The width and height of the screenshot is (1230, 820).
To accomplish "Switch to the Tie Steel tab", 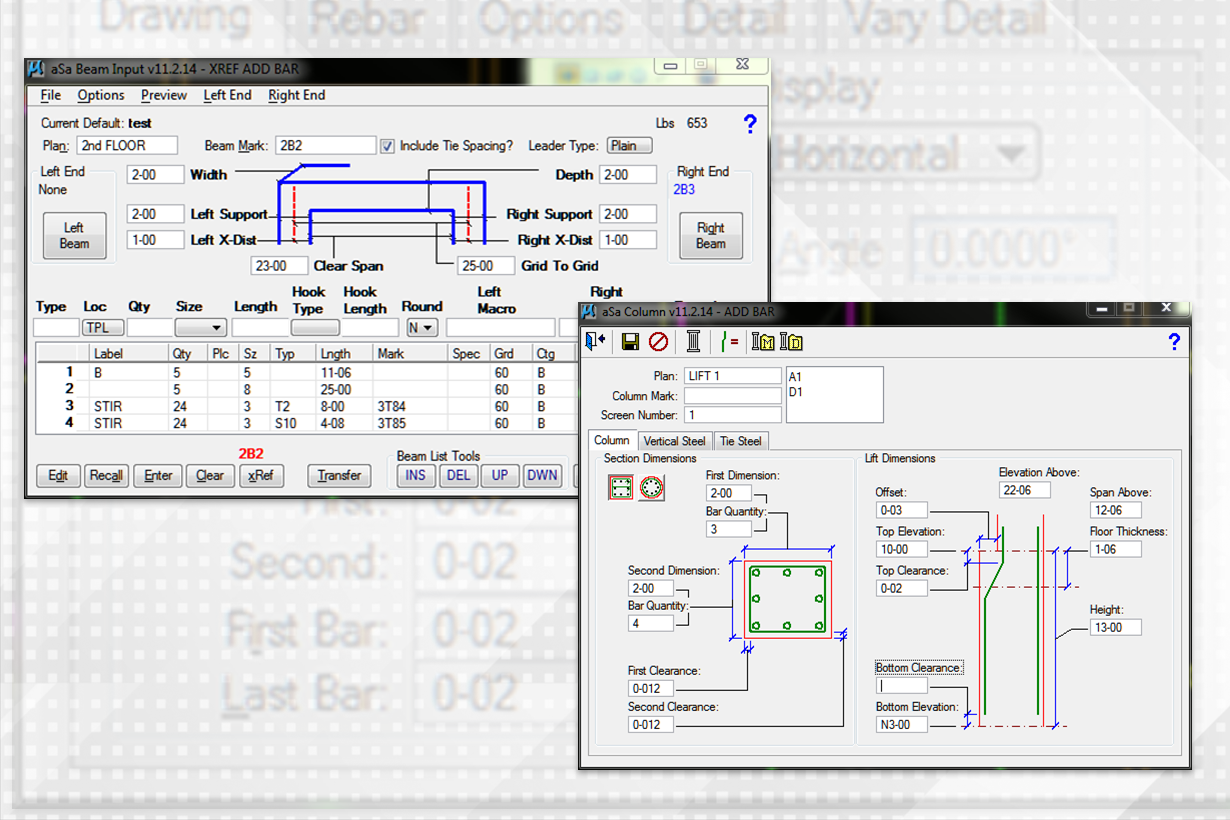I will pos(741,441).
